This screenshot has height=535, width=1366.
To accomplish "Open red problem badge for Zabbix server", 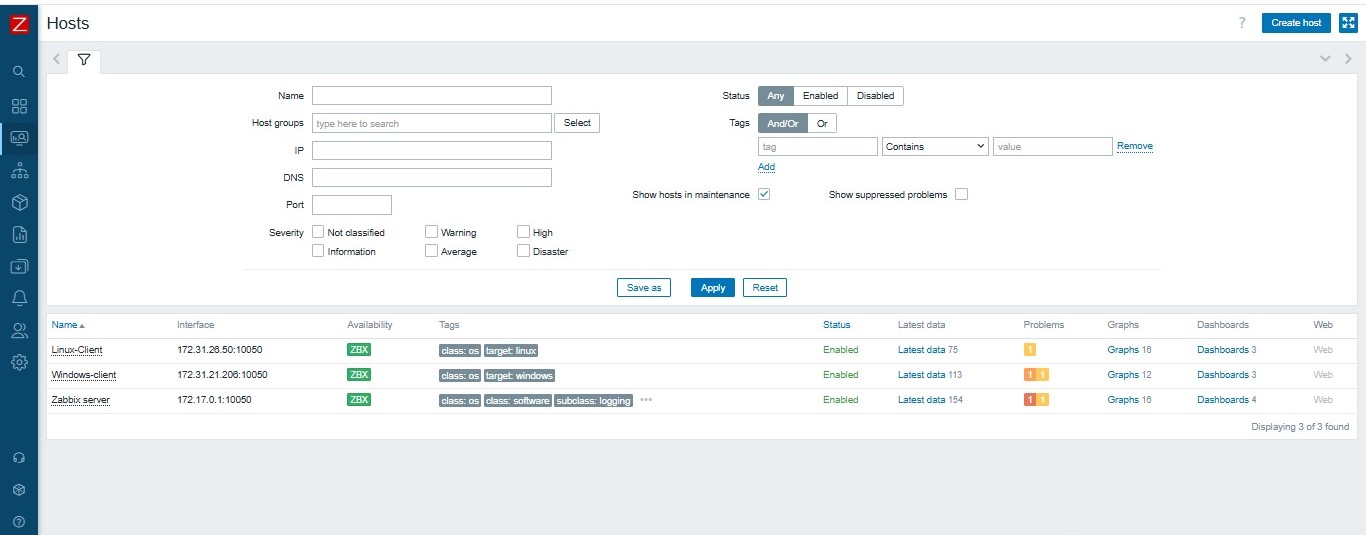I will [x=1030, y=400].
